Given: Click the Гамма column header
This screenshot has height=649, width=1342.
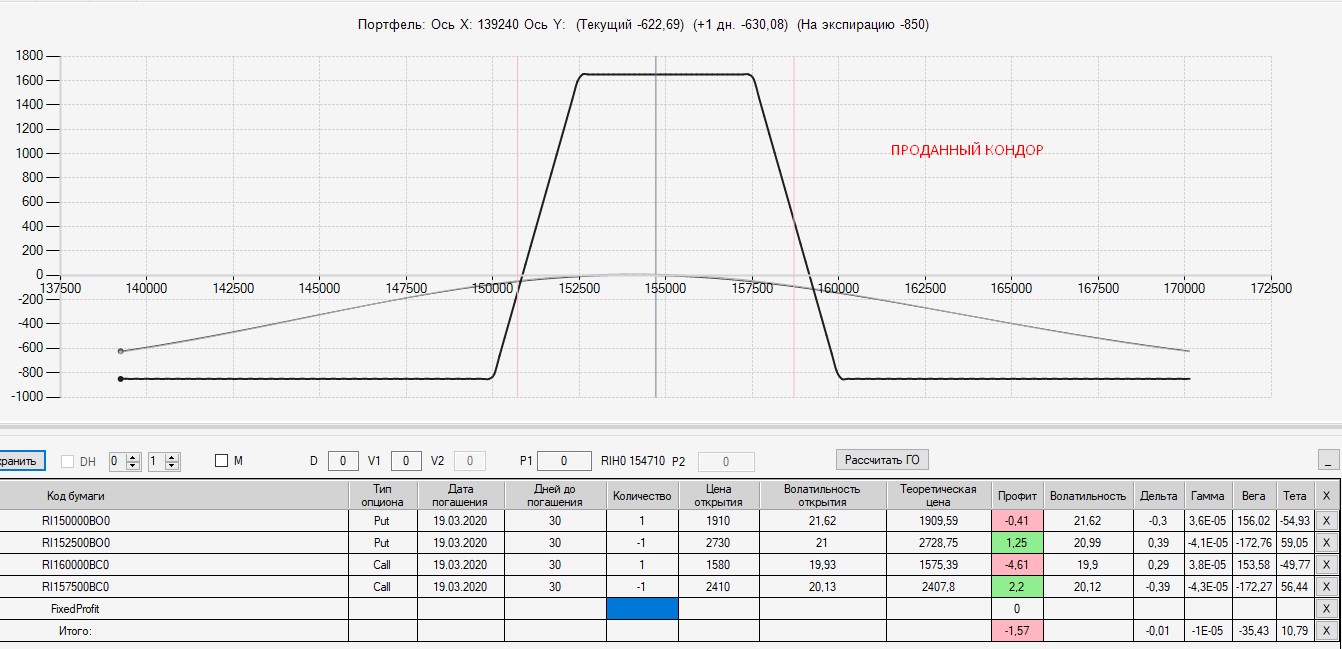Looking at the screenshot, I should coord(1208,495).
